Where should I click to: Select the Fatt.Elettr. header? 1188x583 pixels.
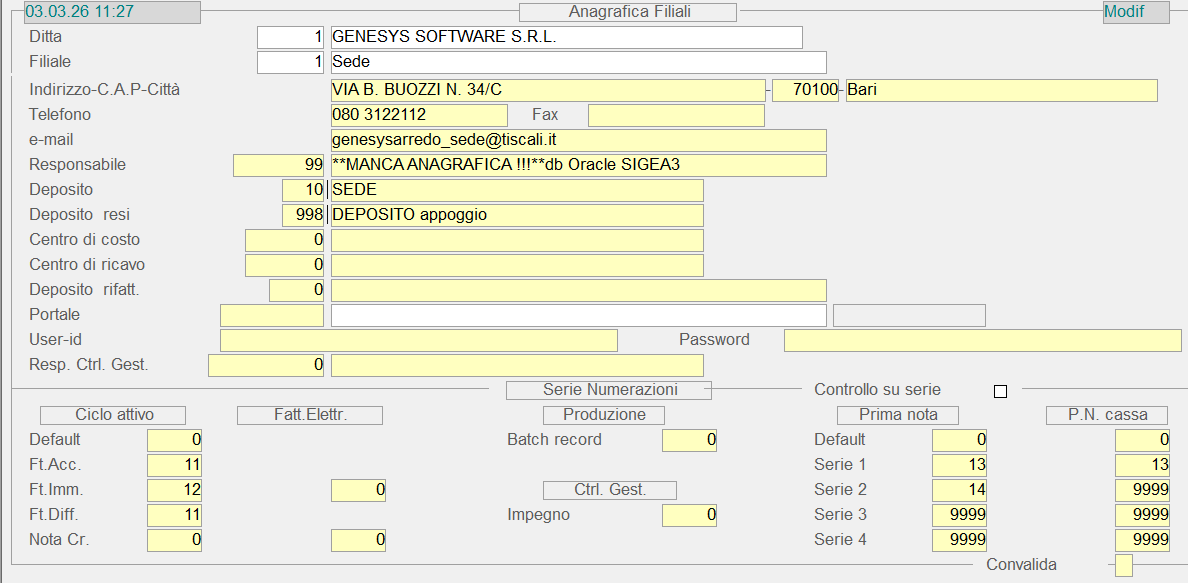coord(310,415)
